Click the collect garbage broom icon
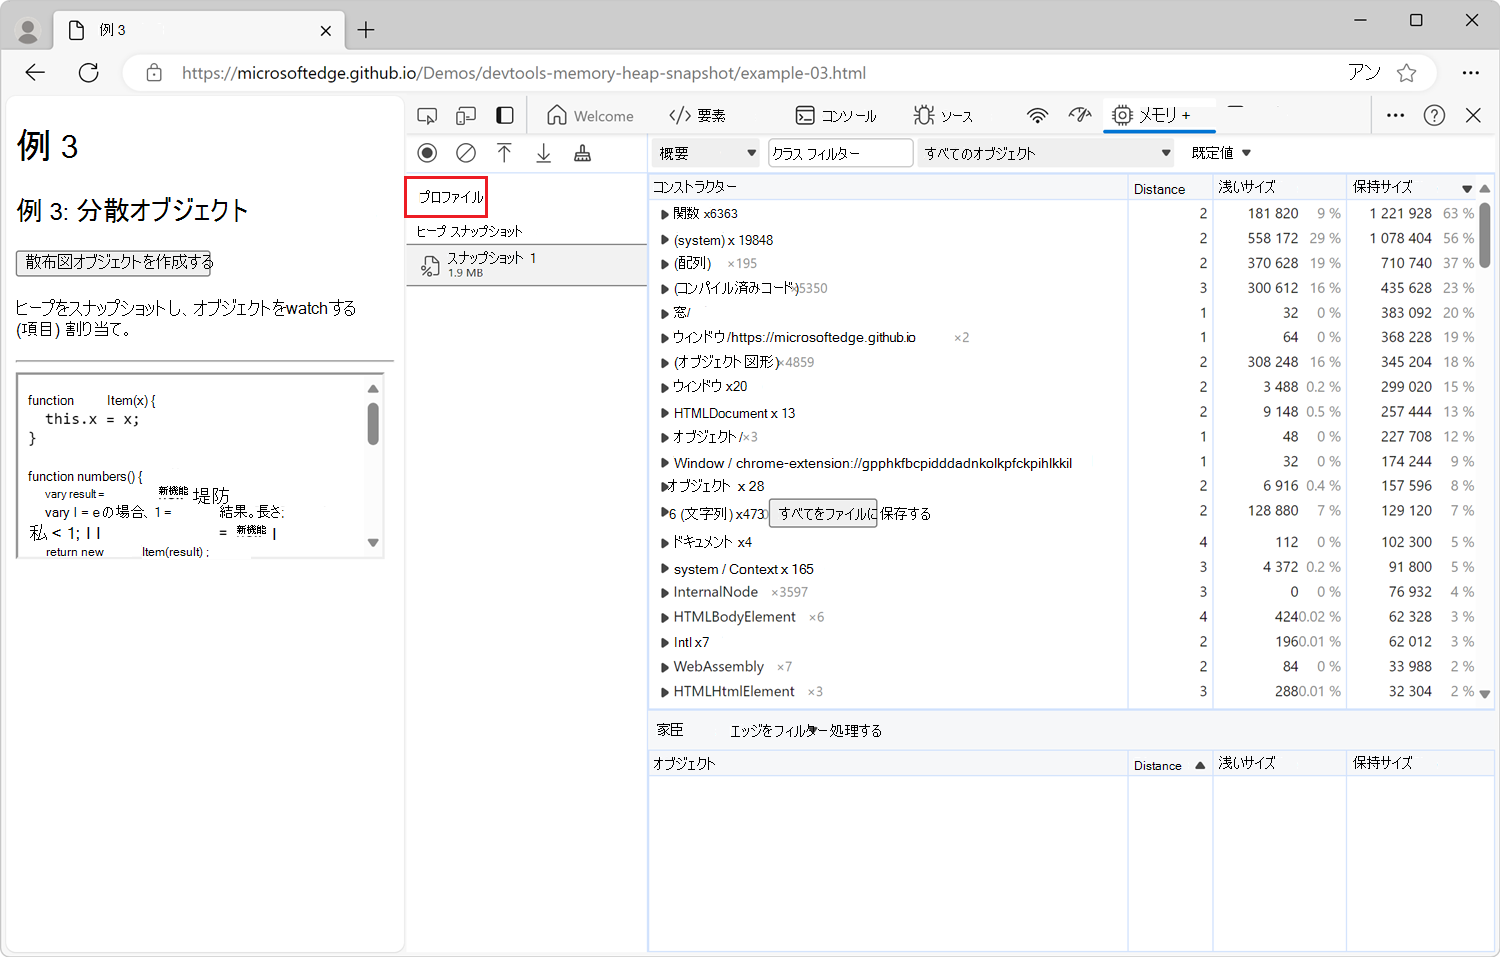 pos(582,153)
